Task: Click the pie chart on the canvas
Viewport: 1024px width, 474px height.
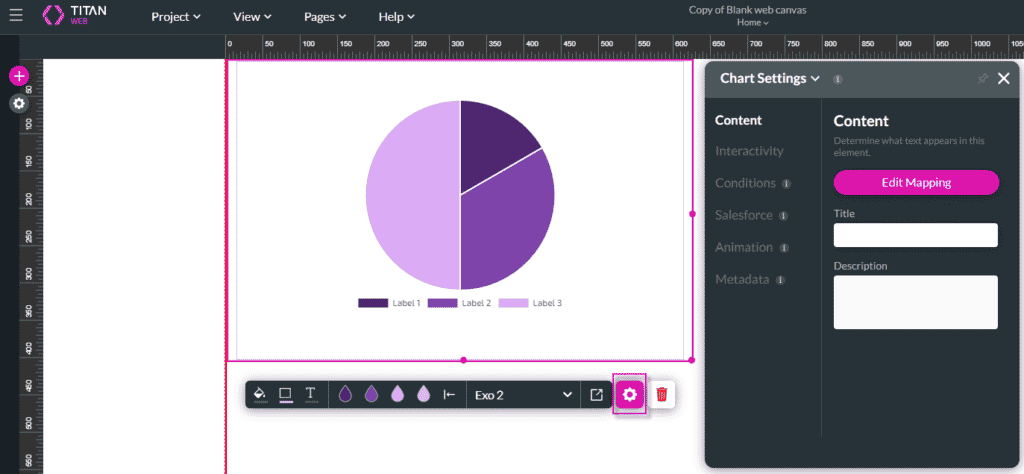Action: (x=460, y=195)
